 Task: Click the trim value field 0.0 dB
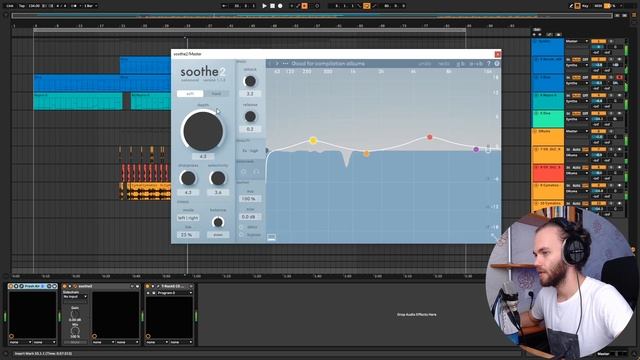pos(250,217)
